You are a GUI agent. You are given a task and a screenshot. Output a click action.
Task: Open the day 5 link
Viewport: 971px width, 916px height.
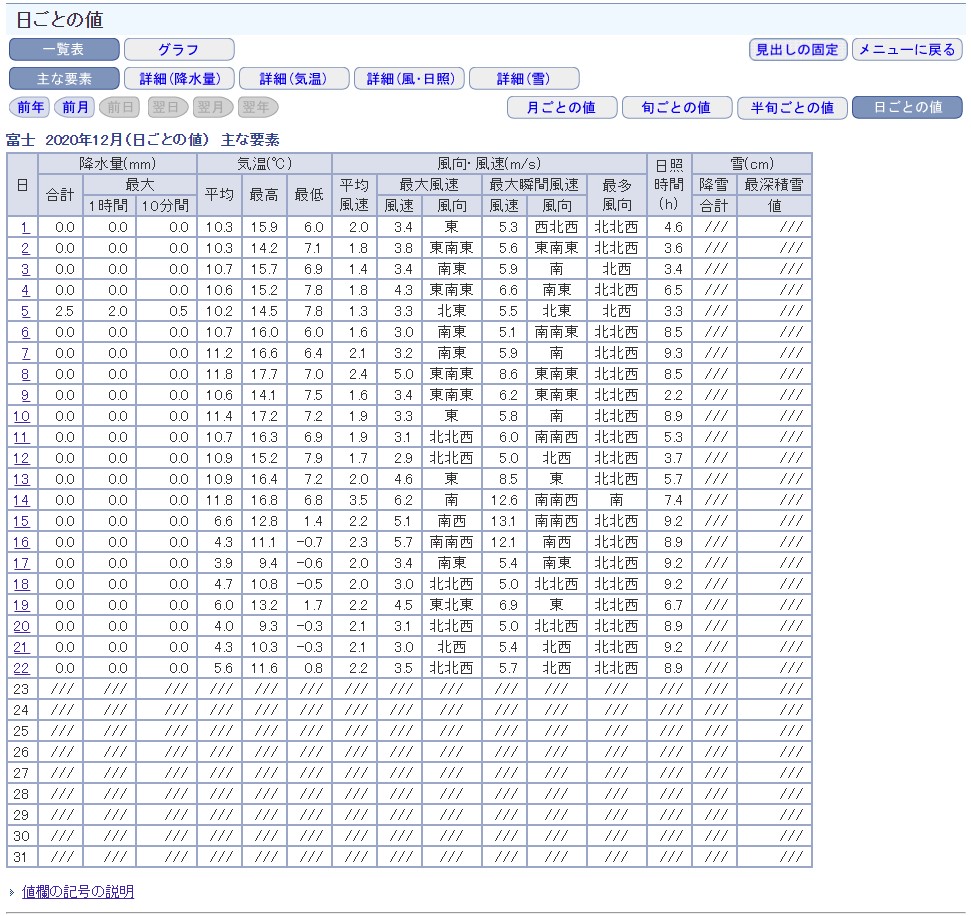(x=25, y=312)
